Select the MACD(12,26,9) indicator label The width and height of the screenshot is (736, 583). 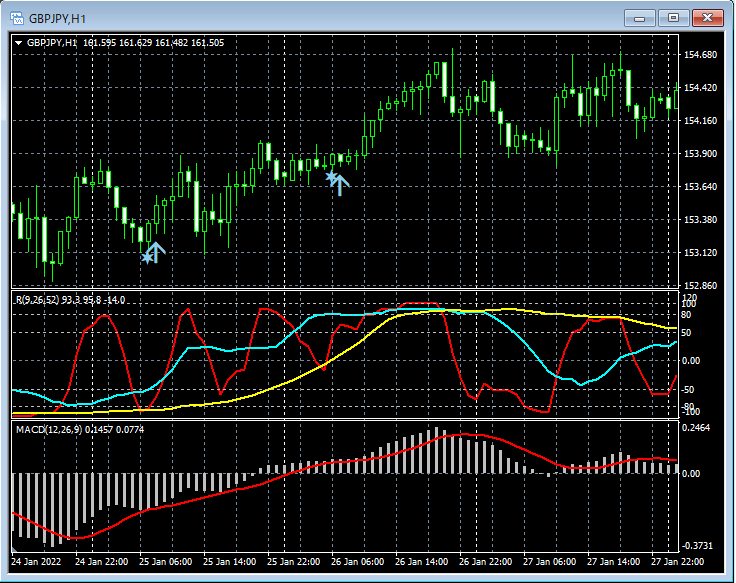click(50, 430)
